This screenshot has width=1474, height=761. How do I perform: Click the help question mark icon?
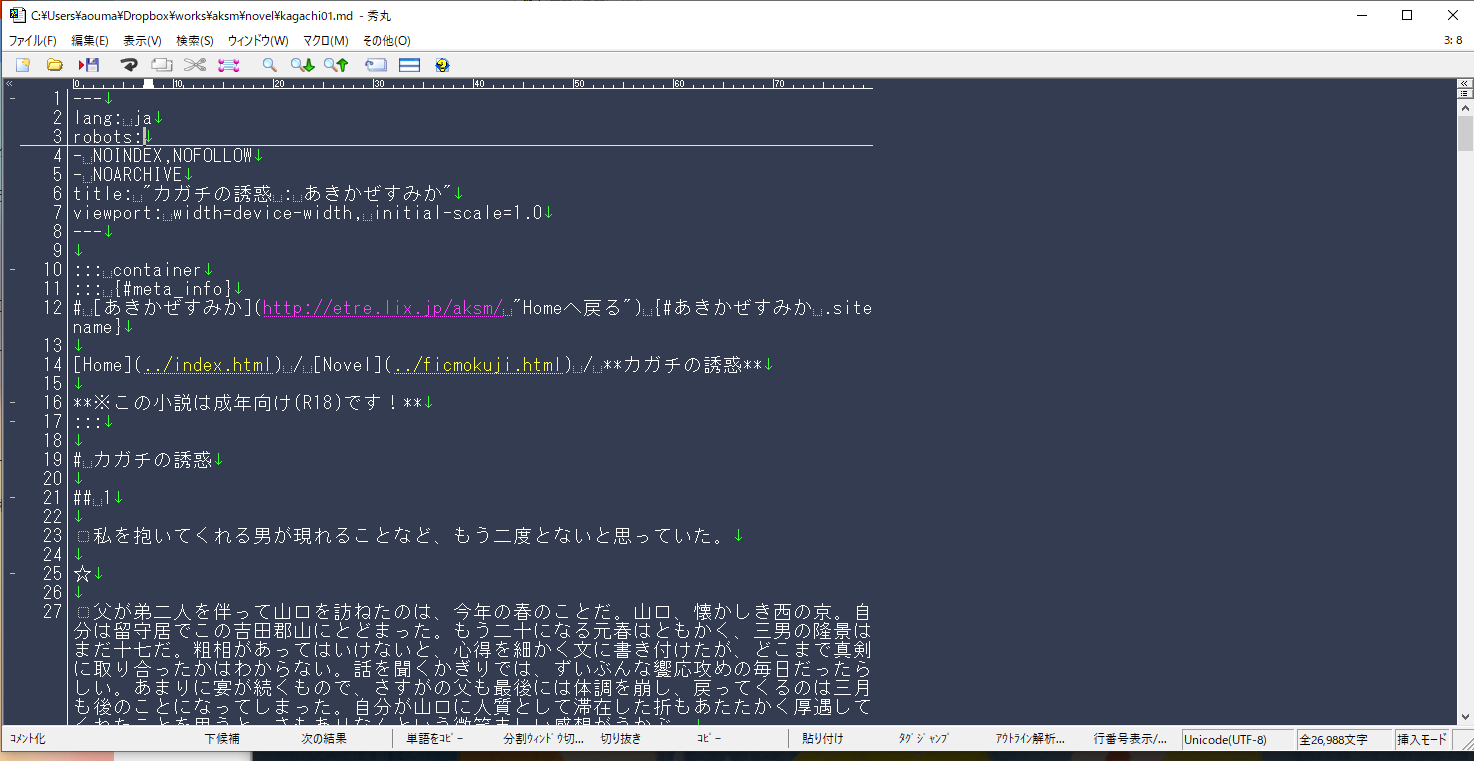442,65
